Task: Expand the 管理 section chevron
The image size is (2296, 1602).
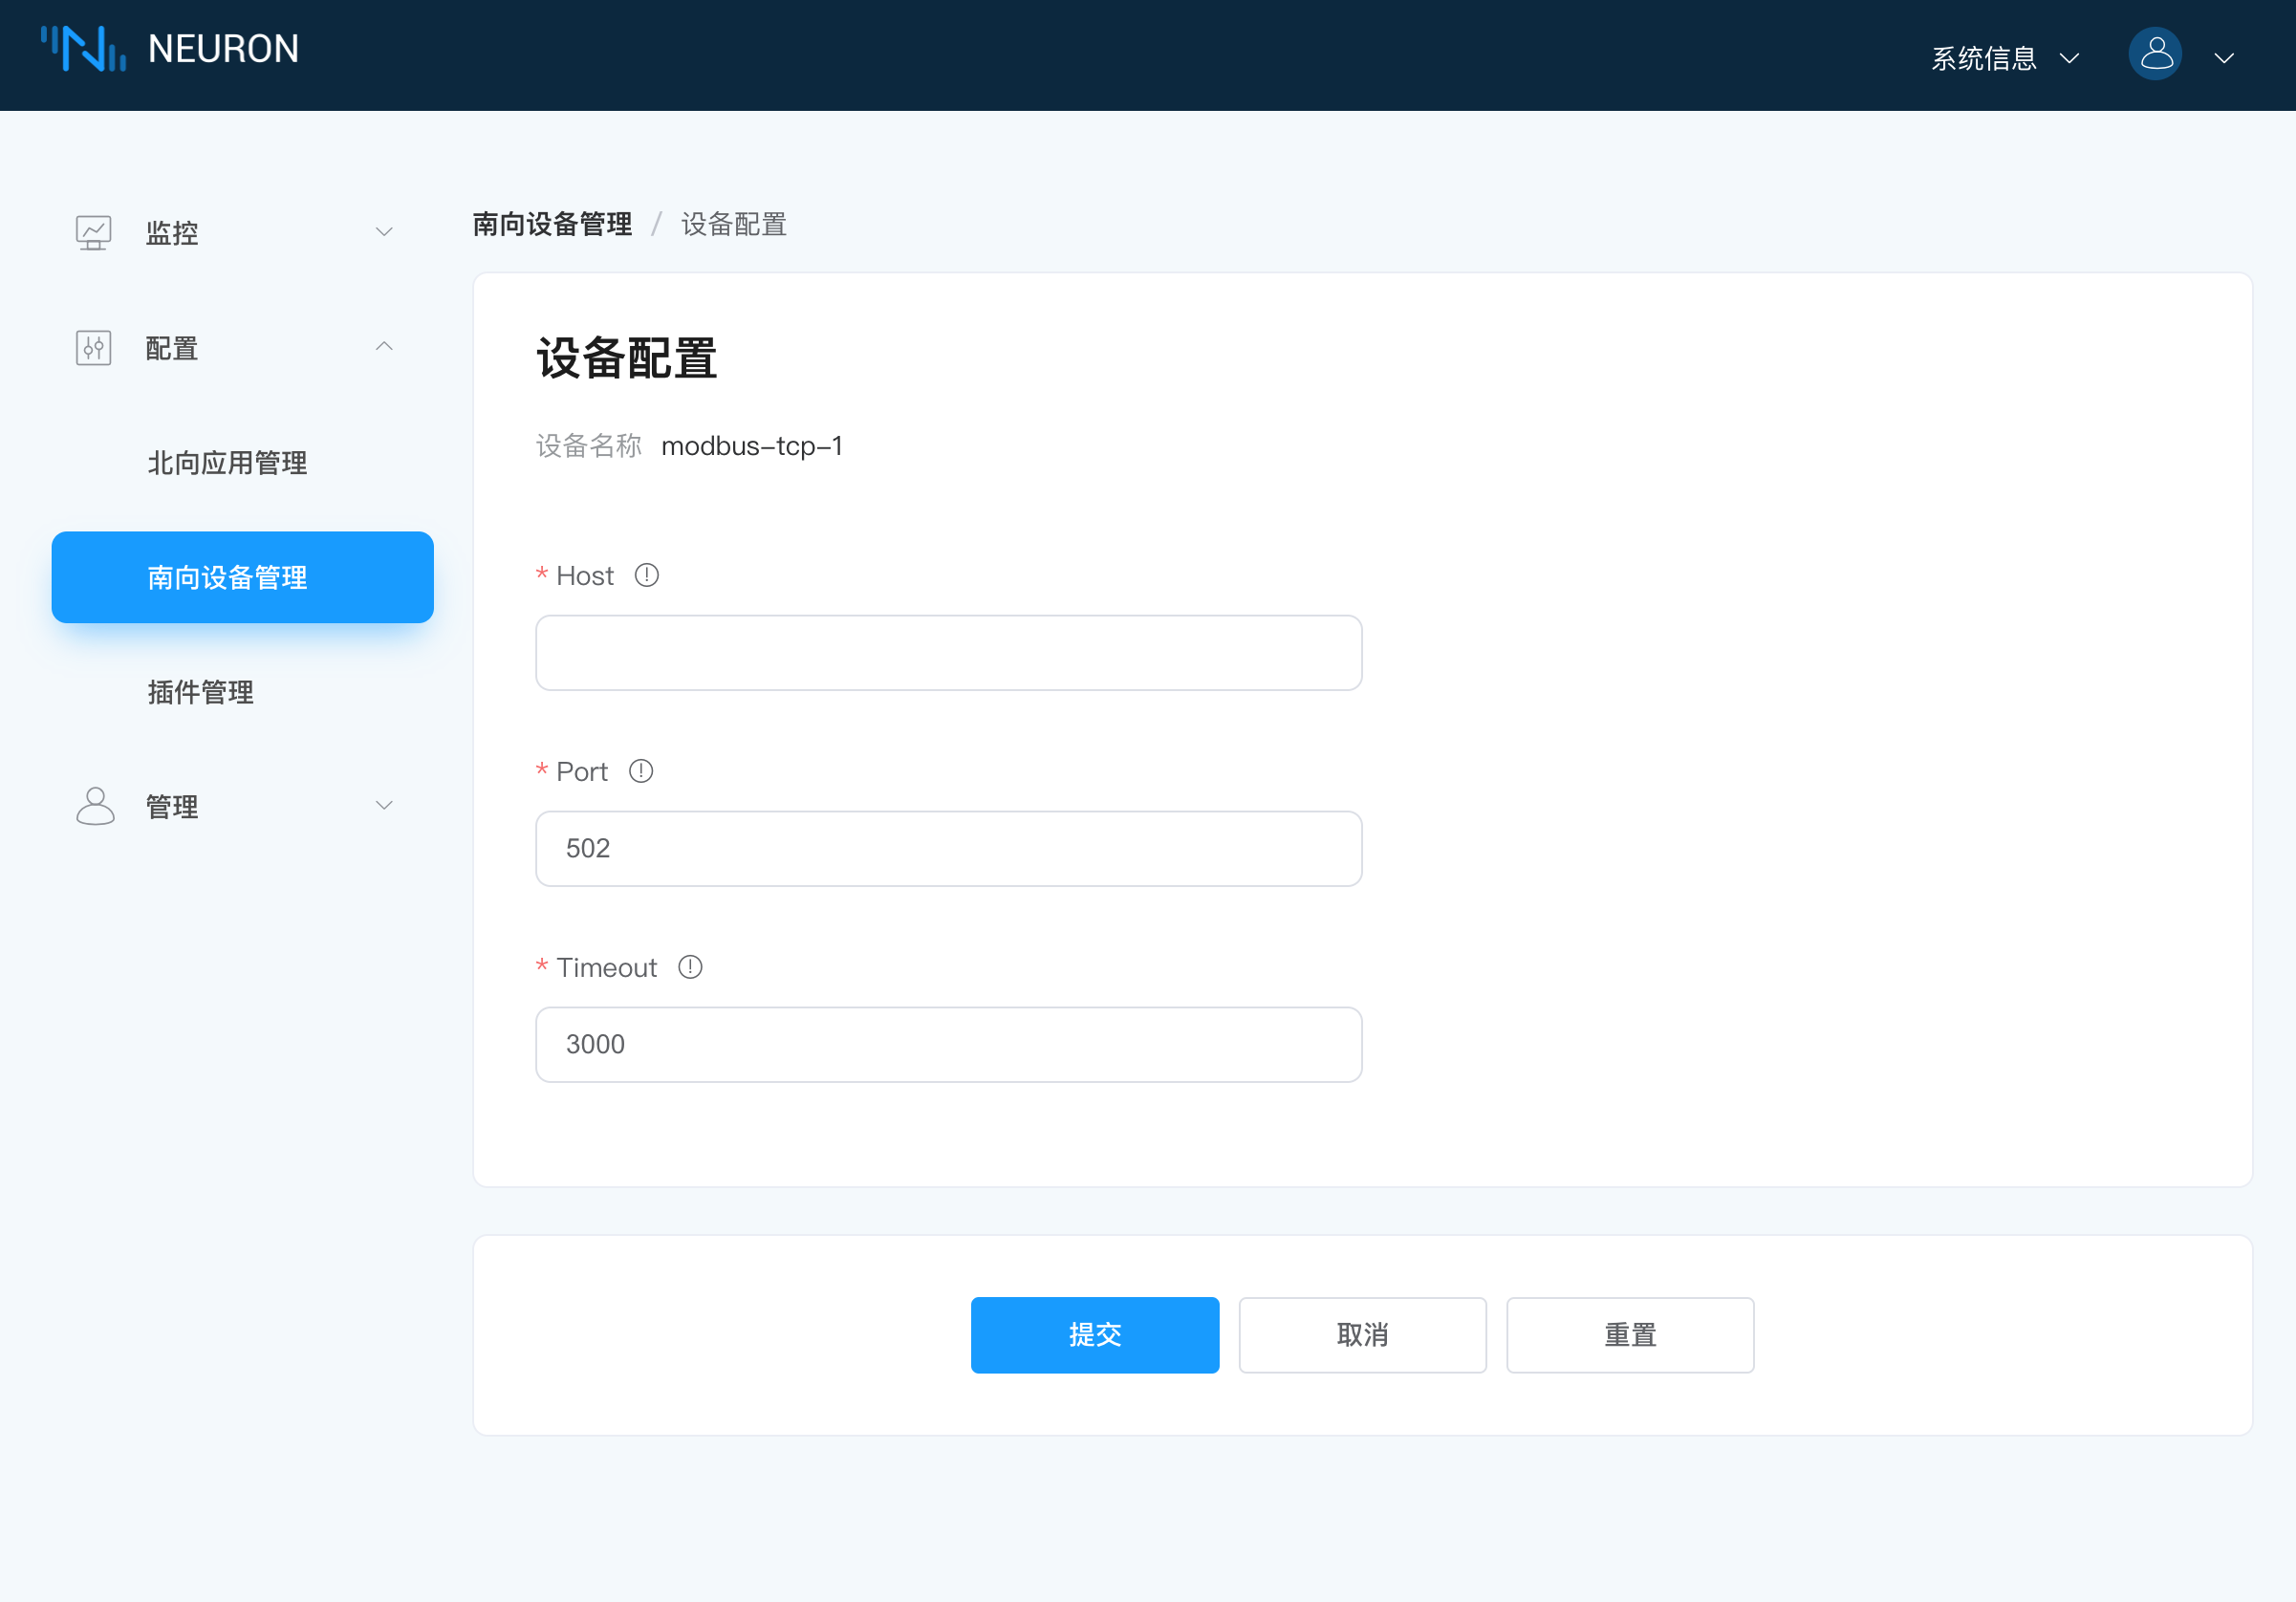Action: point(384,804)
